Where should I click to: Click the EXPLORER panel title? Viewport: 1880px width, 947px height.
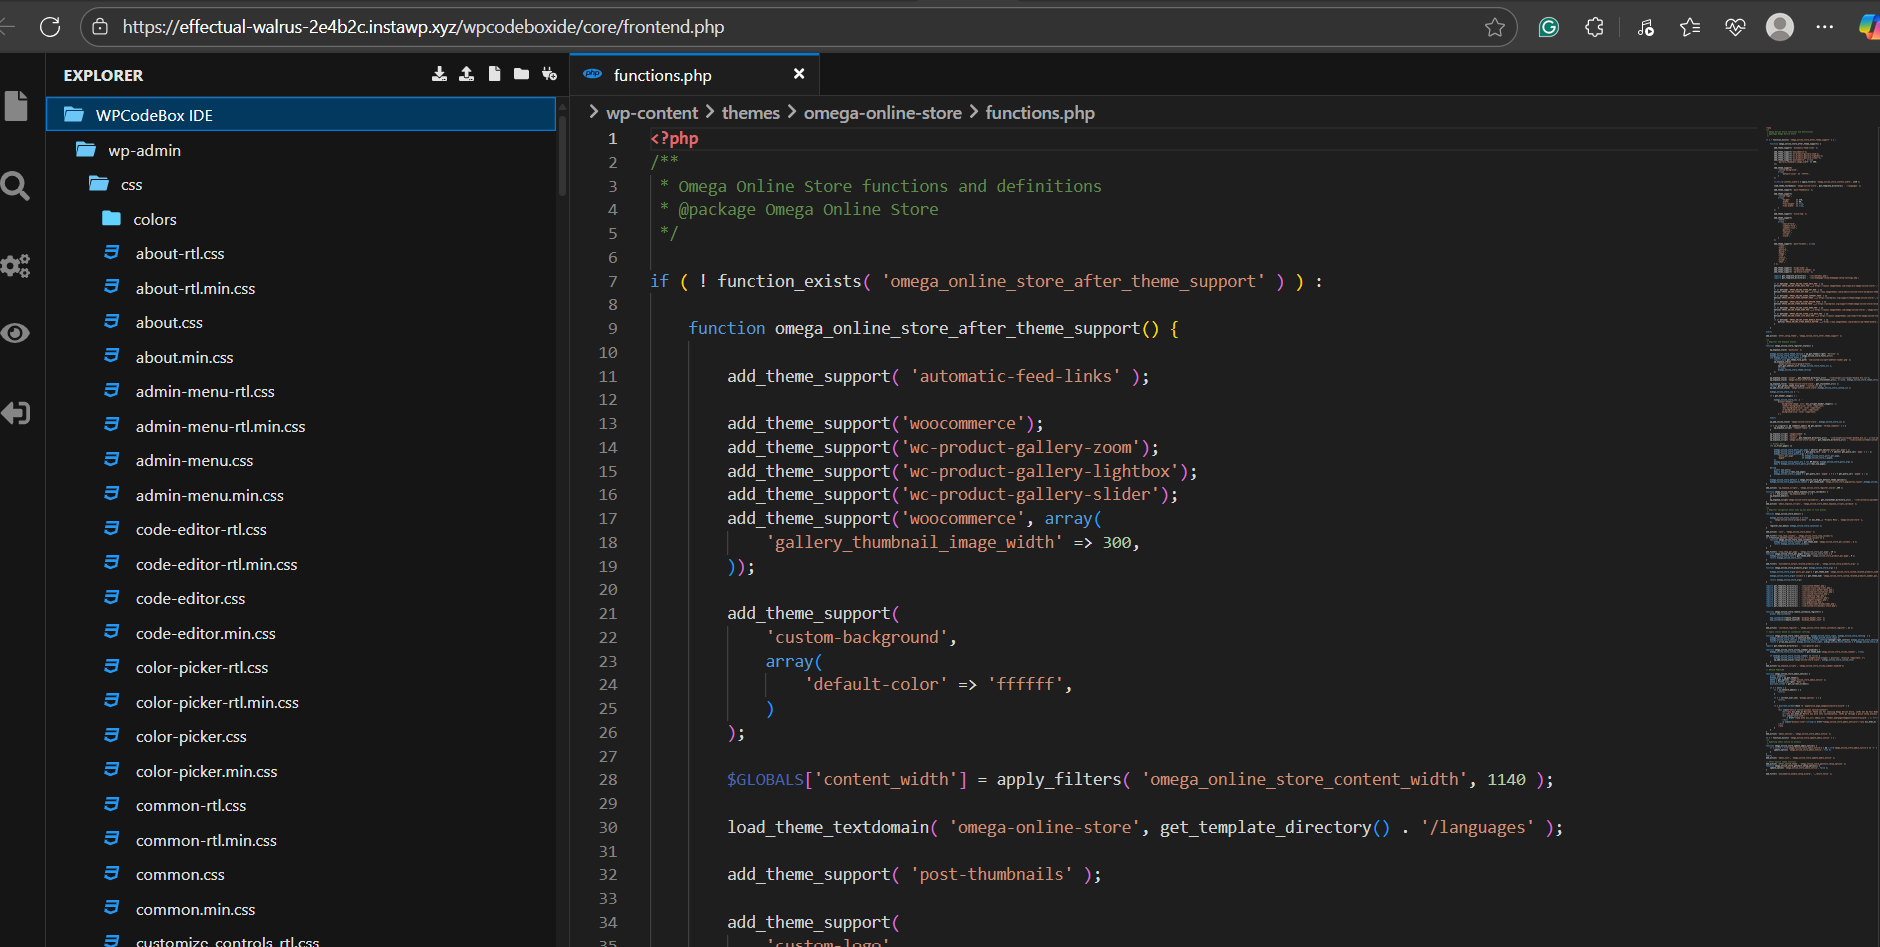pos(103,75)
